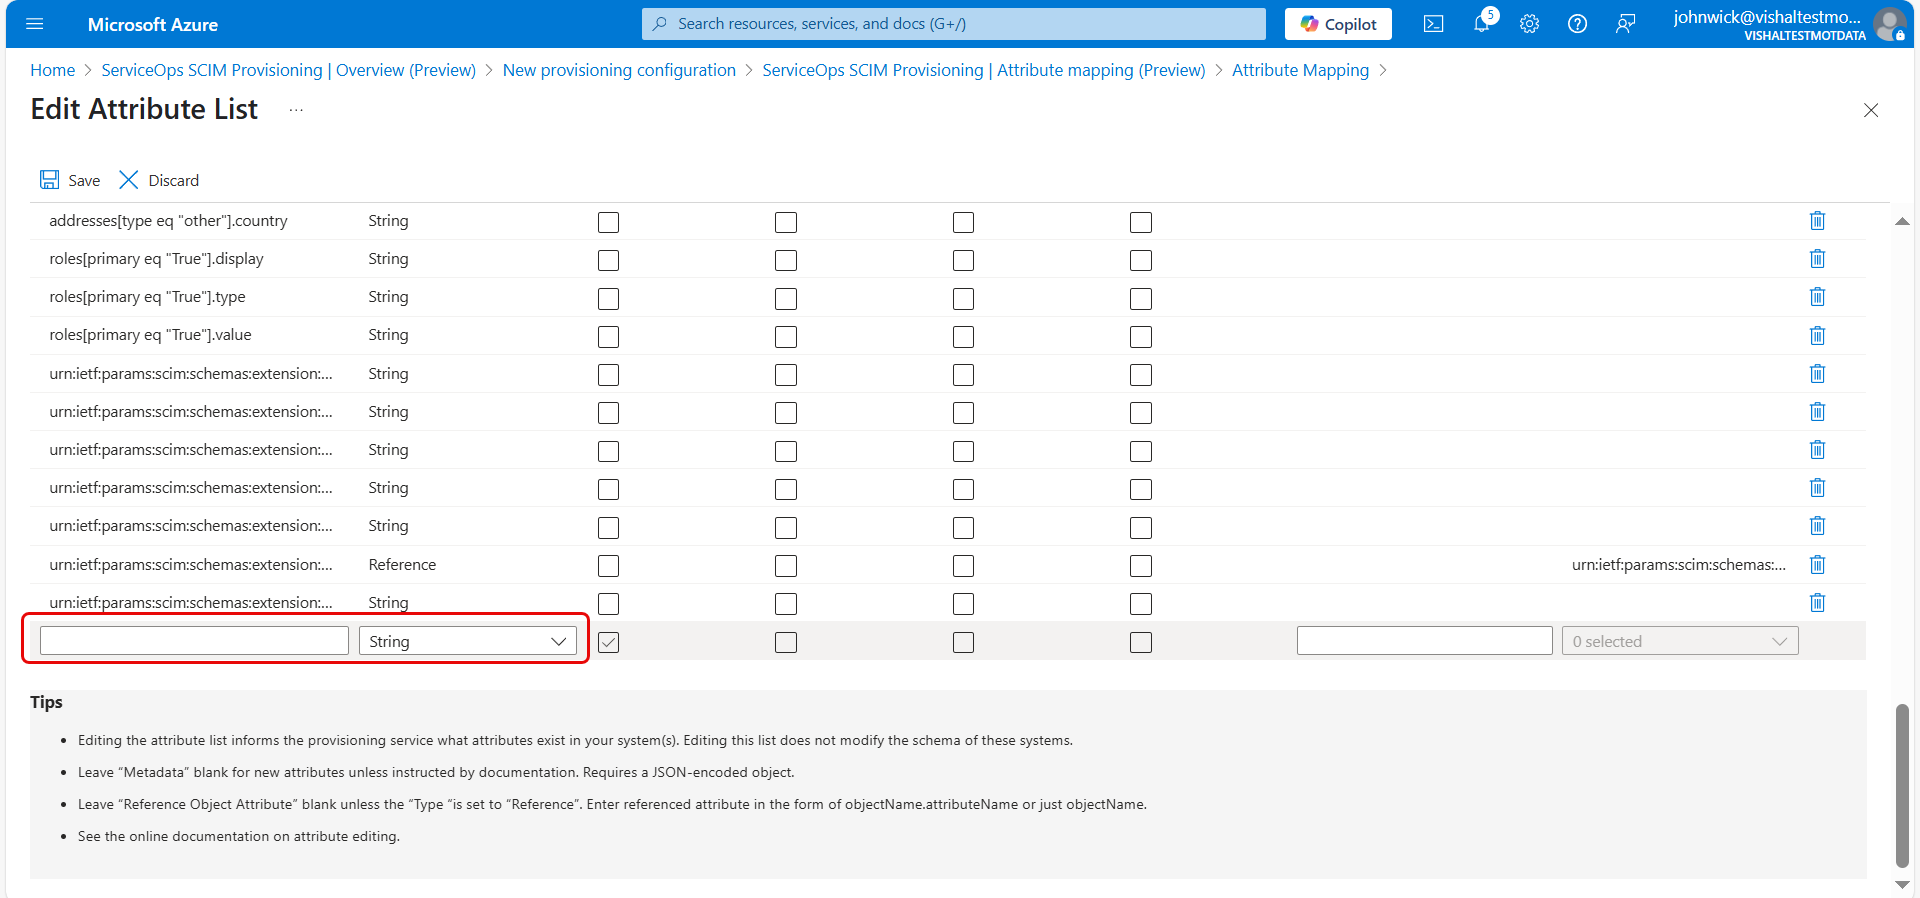The width and height of the screenshot is (1920, 898).
Task: Open the '0 selected' dropdown
Action: pos(1679,641)
